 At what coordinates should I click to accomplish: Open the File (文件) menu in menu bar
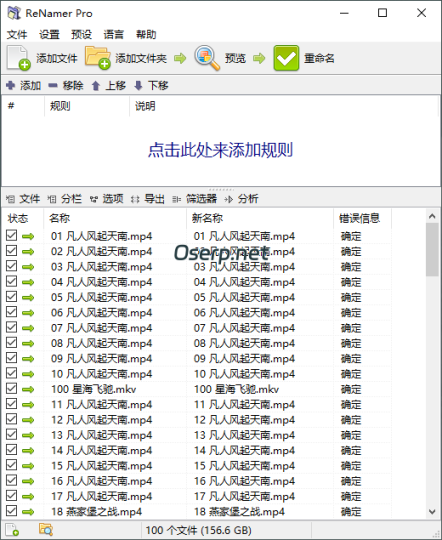pos(17,34)
